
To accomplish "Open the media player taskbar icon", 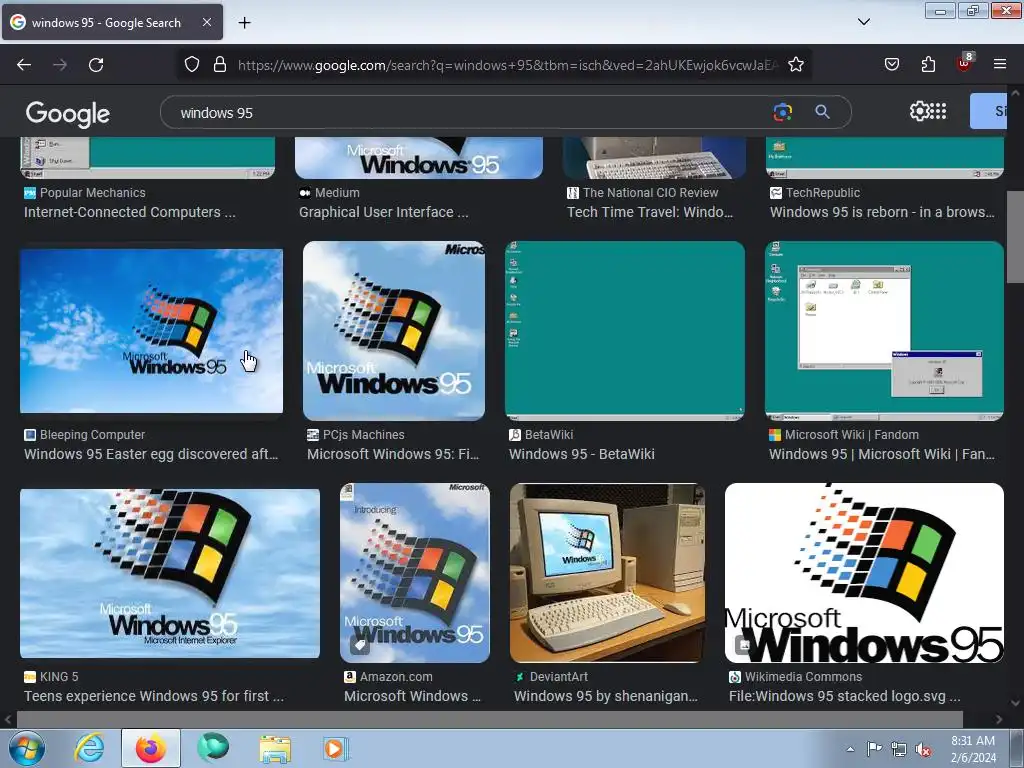I will click(x=336, y=748).
